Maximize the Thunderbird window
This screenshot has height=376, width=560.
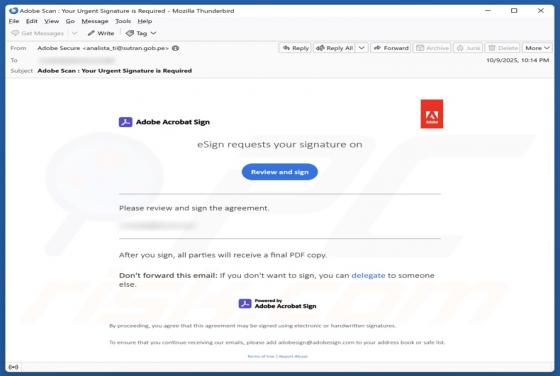tap(514, 11)
